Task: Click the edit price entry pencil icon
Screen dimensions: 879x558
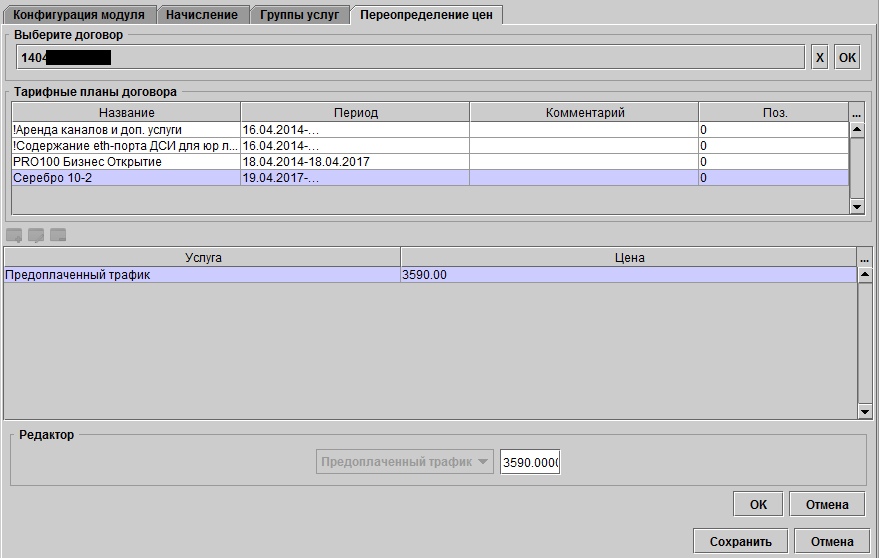Action: click(x=36, y=235)
